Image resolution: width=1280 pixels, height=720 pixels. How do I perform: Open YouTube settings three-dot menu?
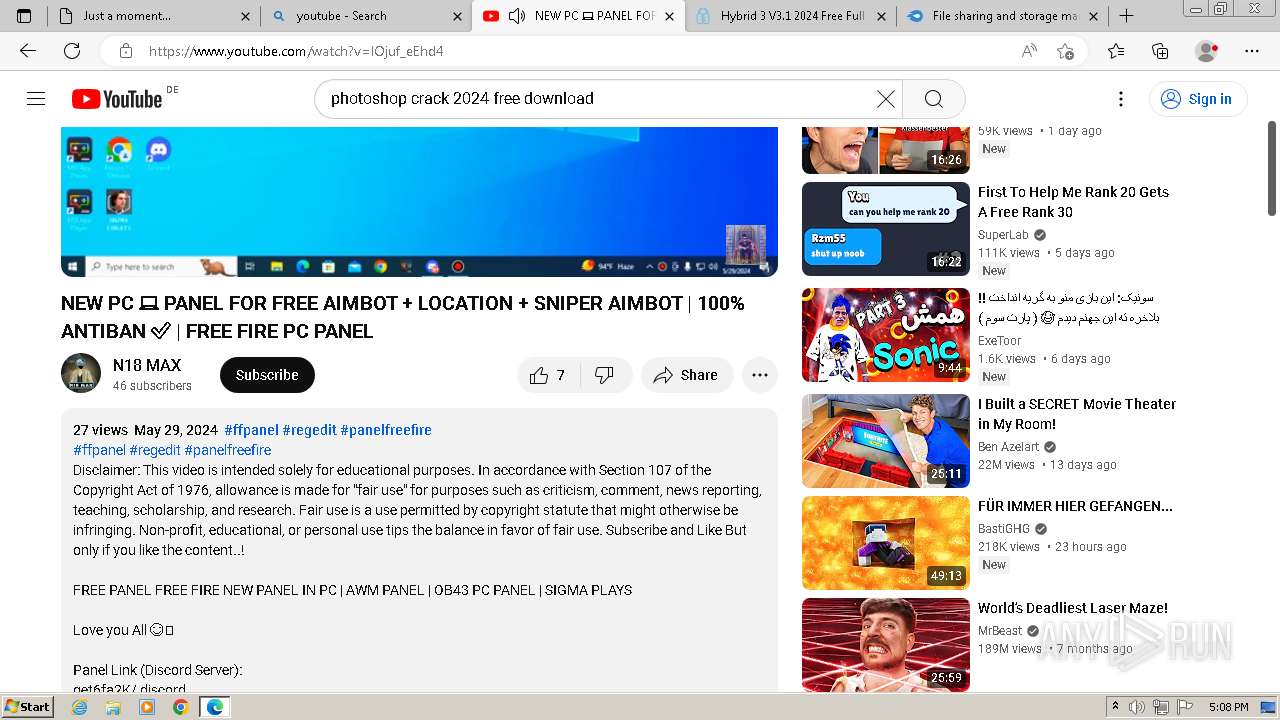[x=1121, y=98]
